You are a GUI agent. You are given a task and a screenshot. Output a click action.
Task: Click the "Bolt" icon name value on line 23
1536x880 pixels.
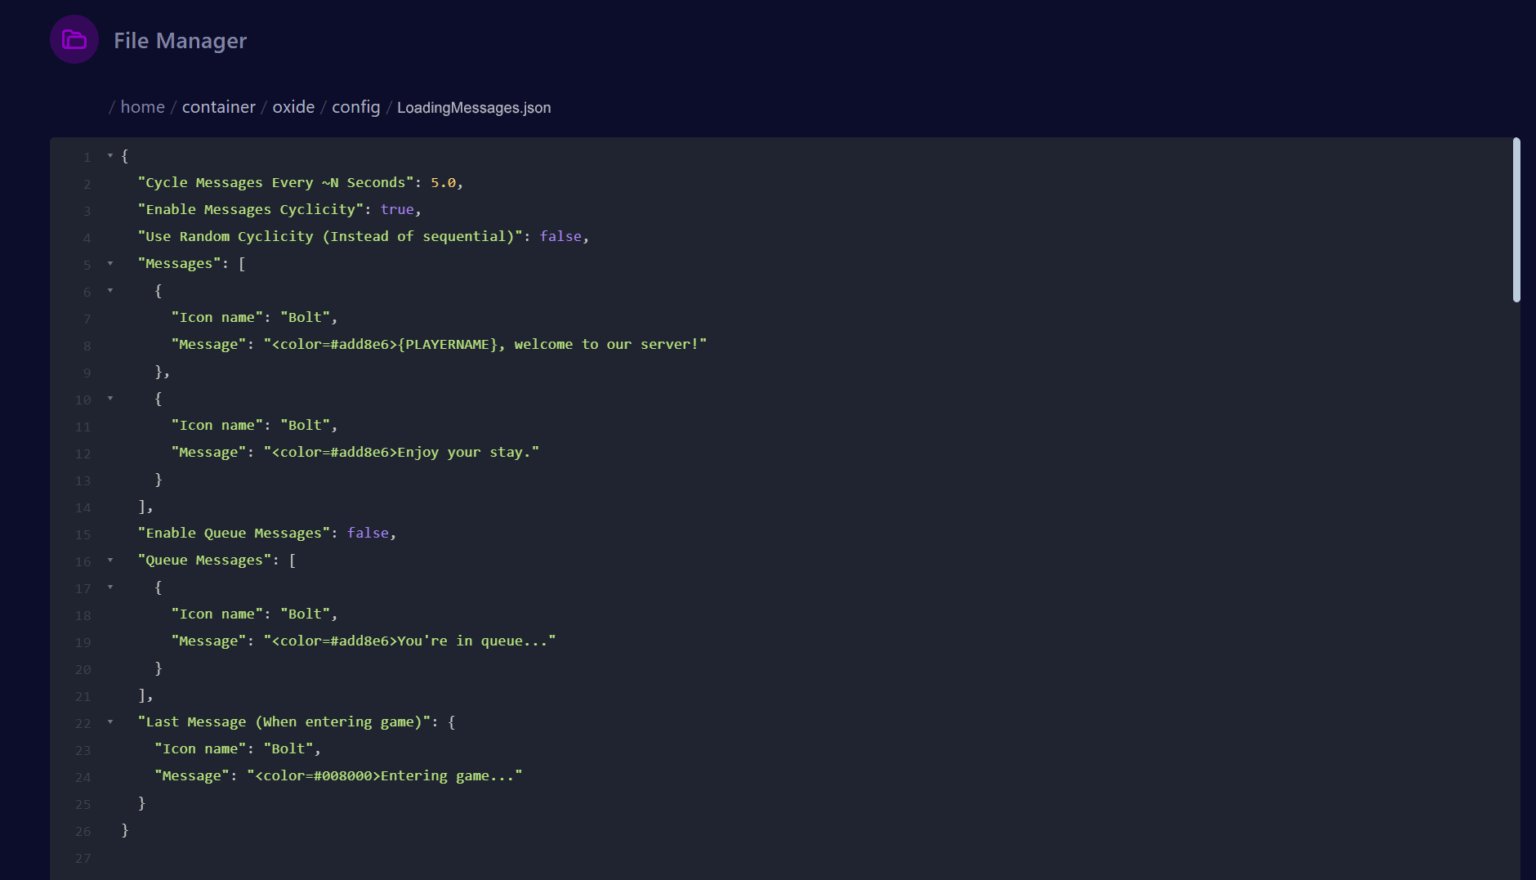click(289, 749)
